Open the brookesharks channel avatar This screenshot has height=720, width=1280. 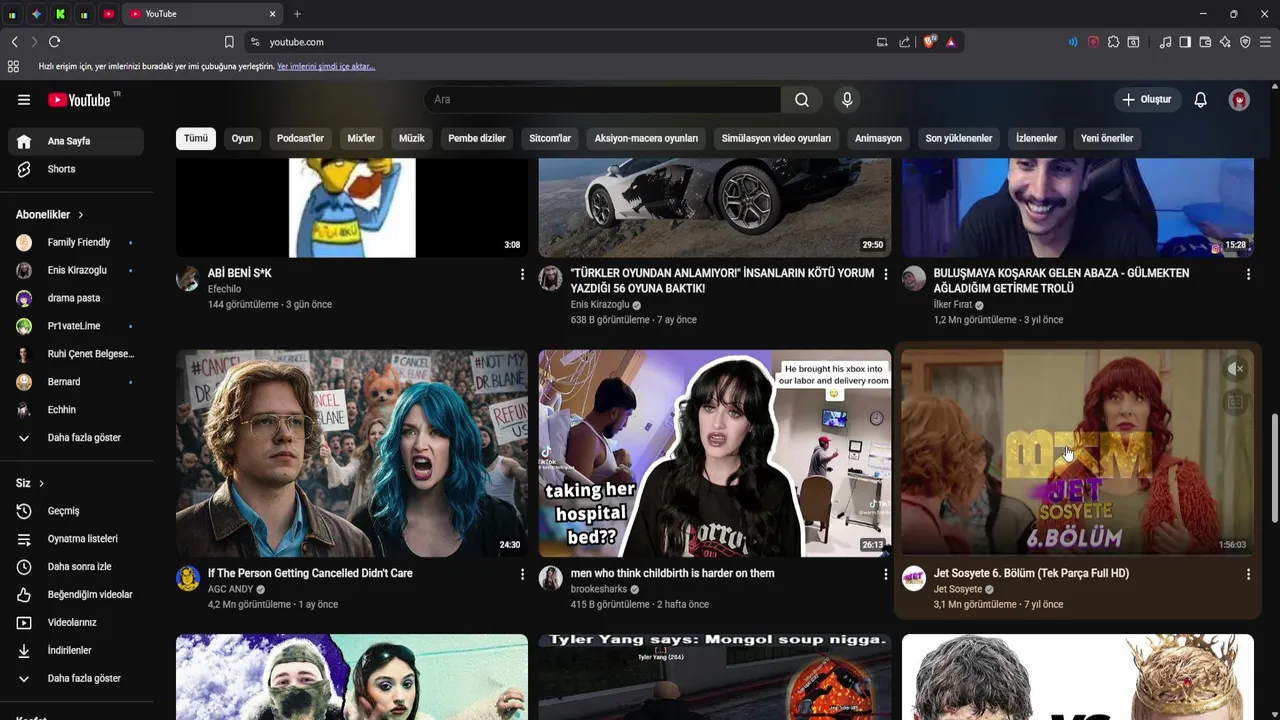click(x=551, y=579)
